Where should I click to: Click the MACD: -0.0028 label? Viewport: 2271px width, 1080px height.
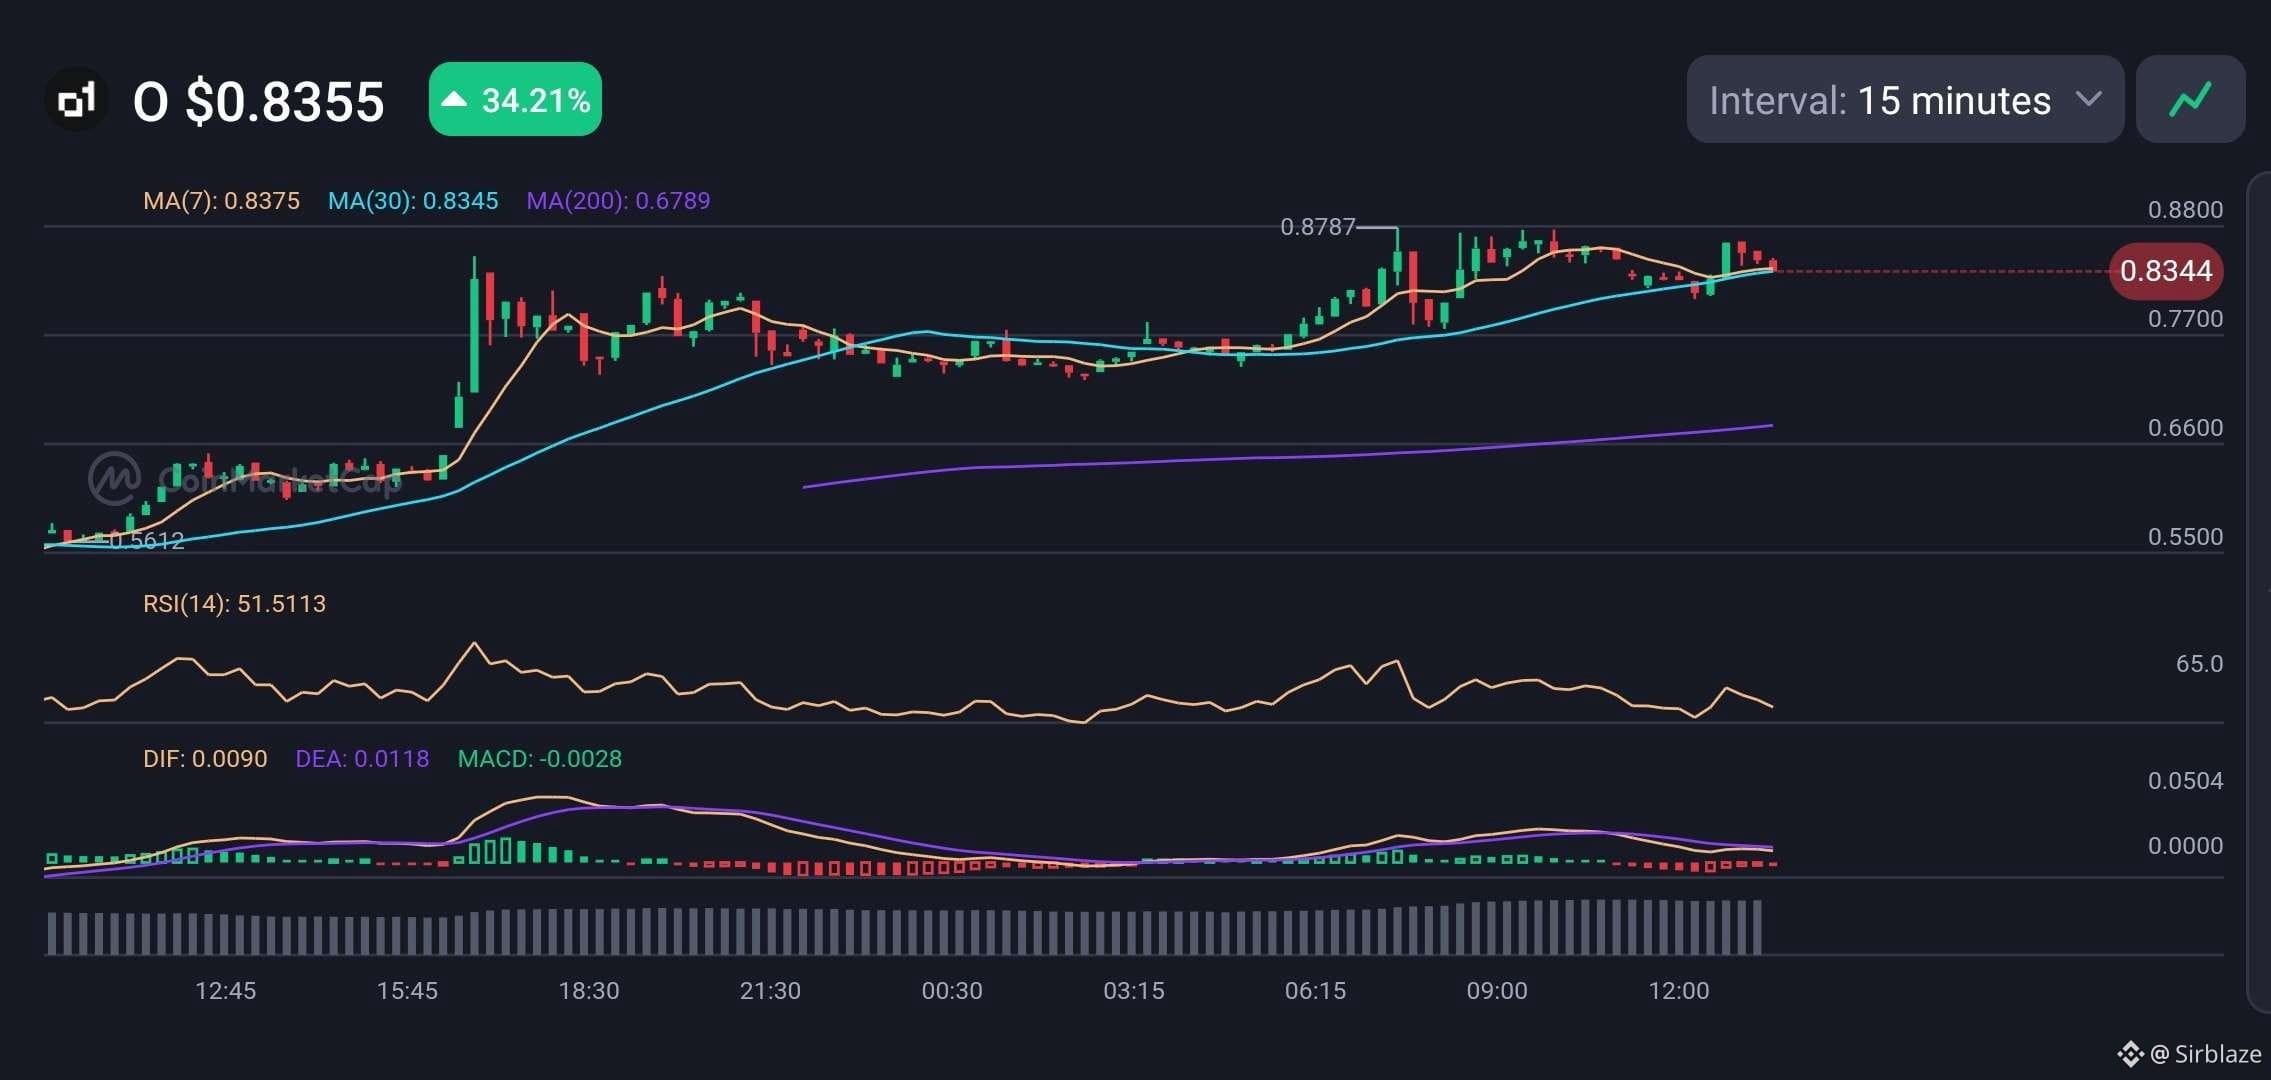point(539,759)
